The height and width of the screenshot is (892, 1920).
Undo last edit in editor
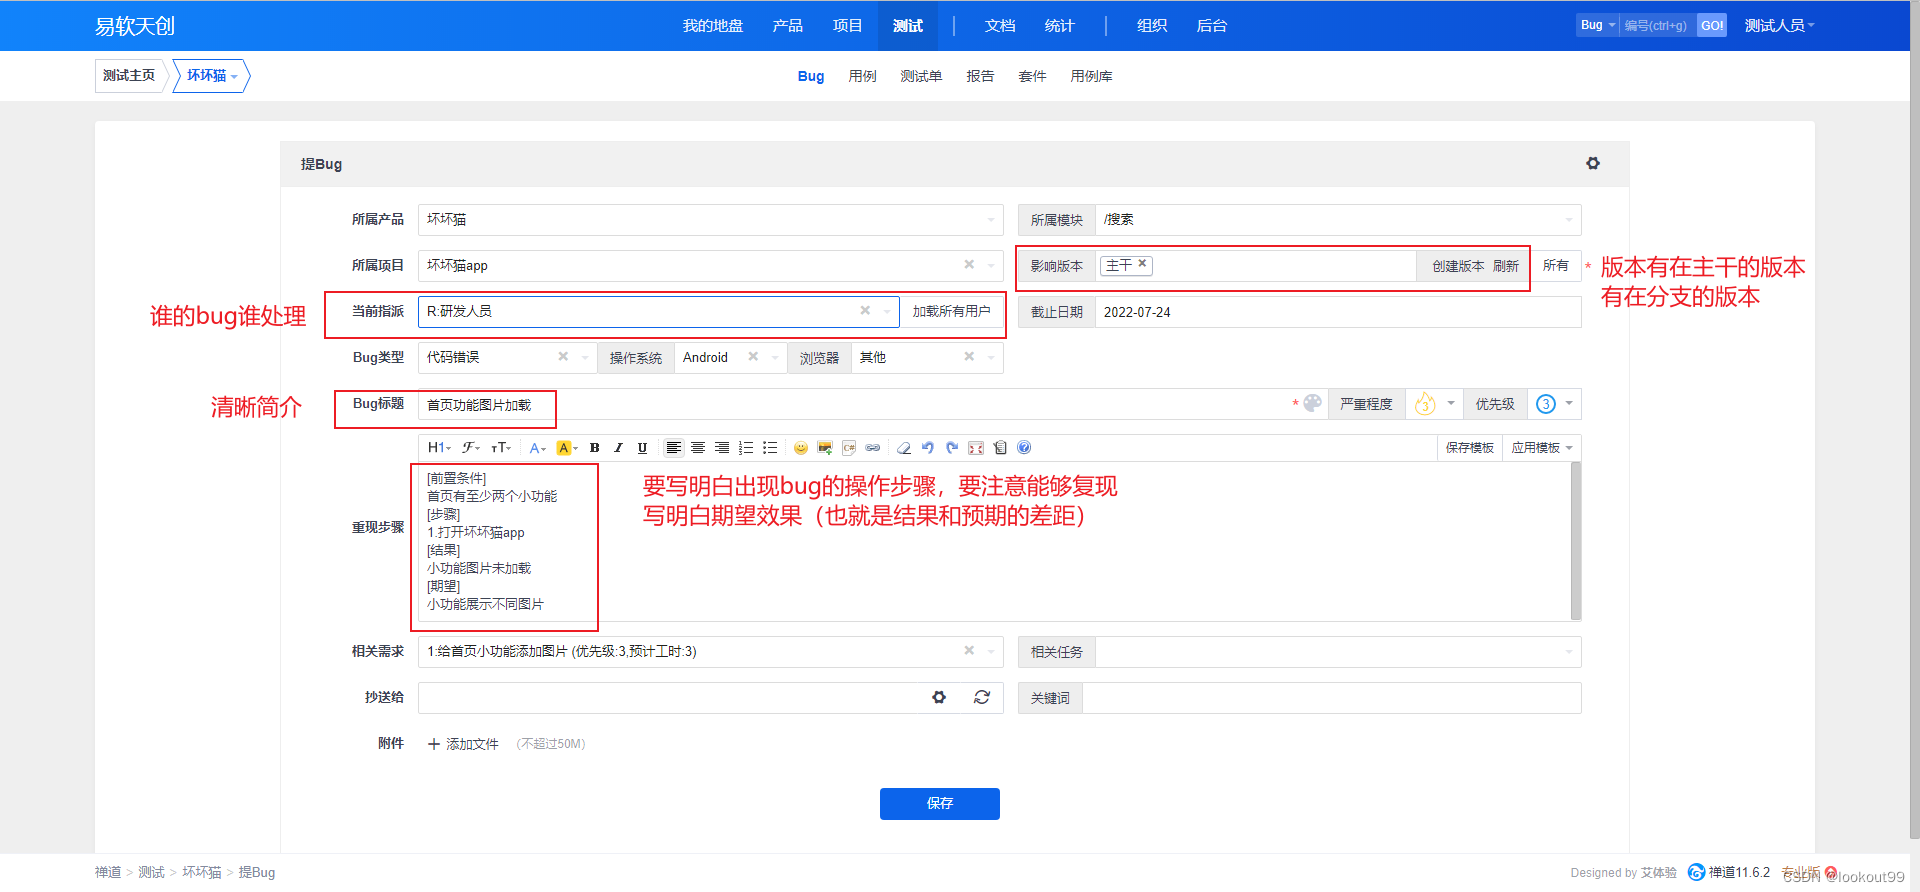click(928, 448)
